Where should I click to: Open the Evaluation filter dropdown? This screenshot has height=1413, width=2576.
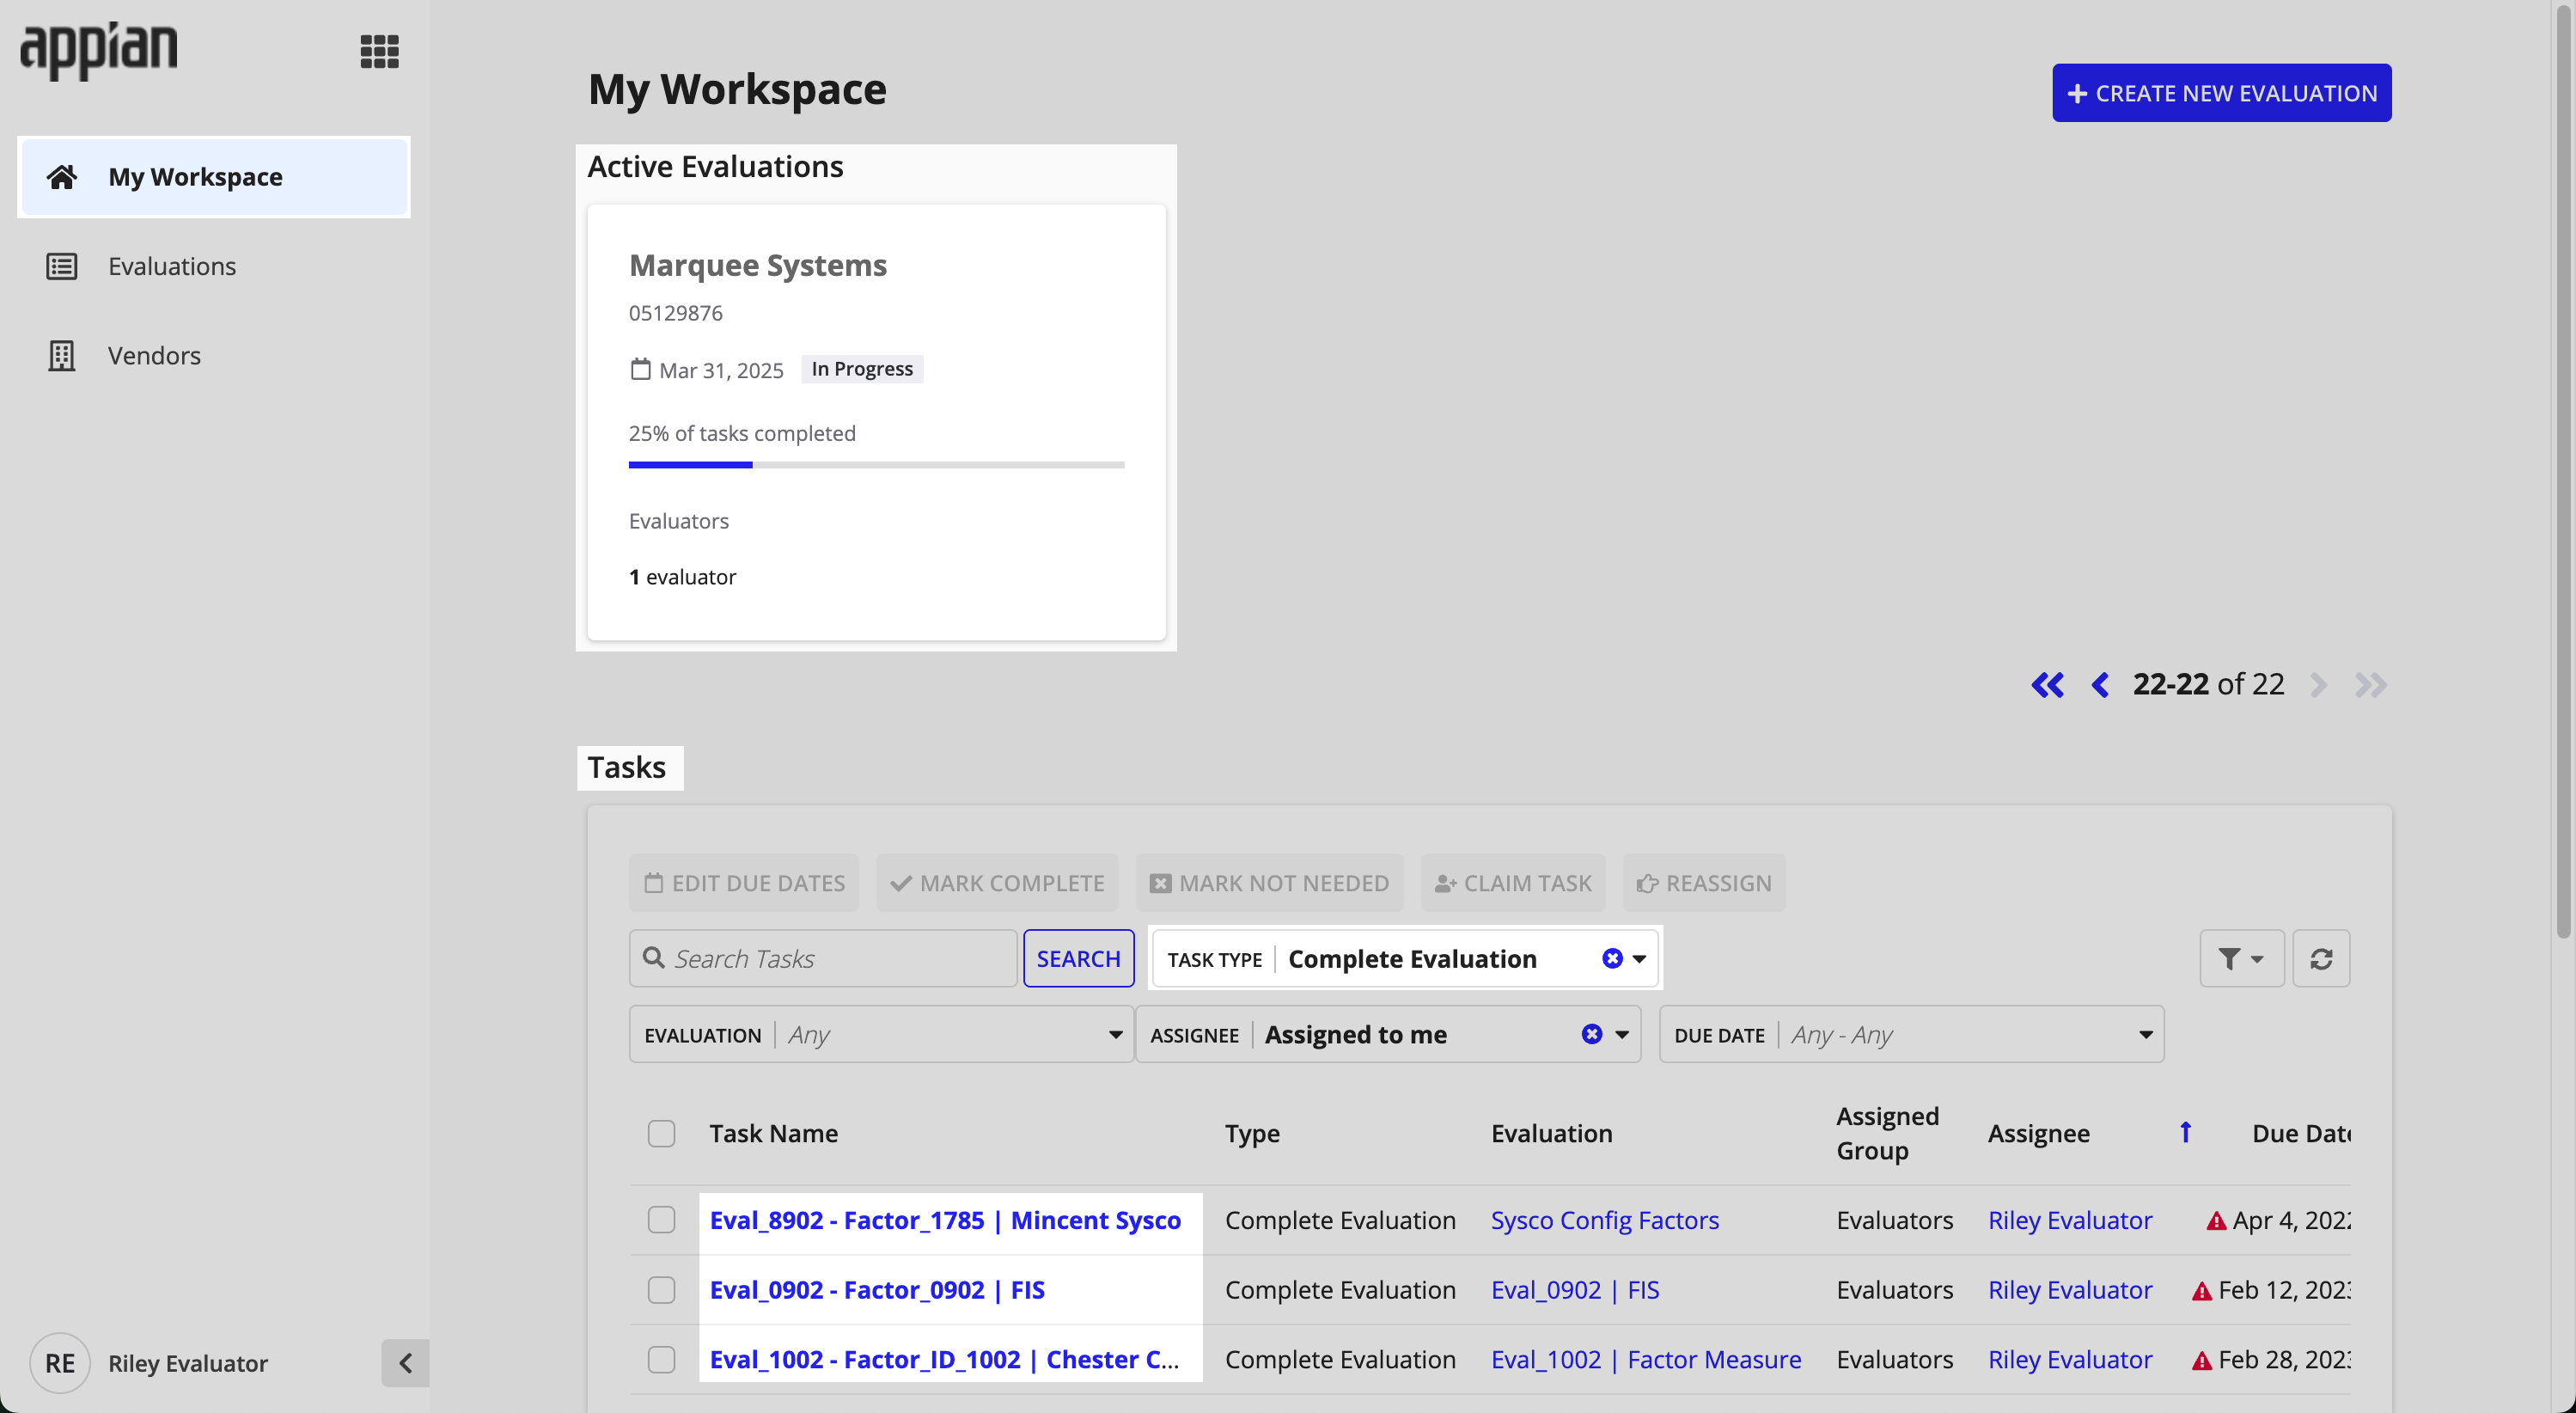(x=881, y=1034)
